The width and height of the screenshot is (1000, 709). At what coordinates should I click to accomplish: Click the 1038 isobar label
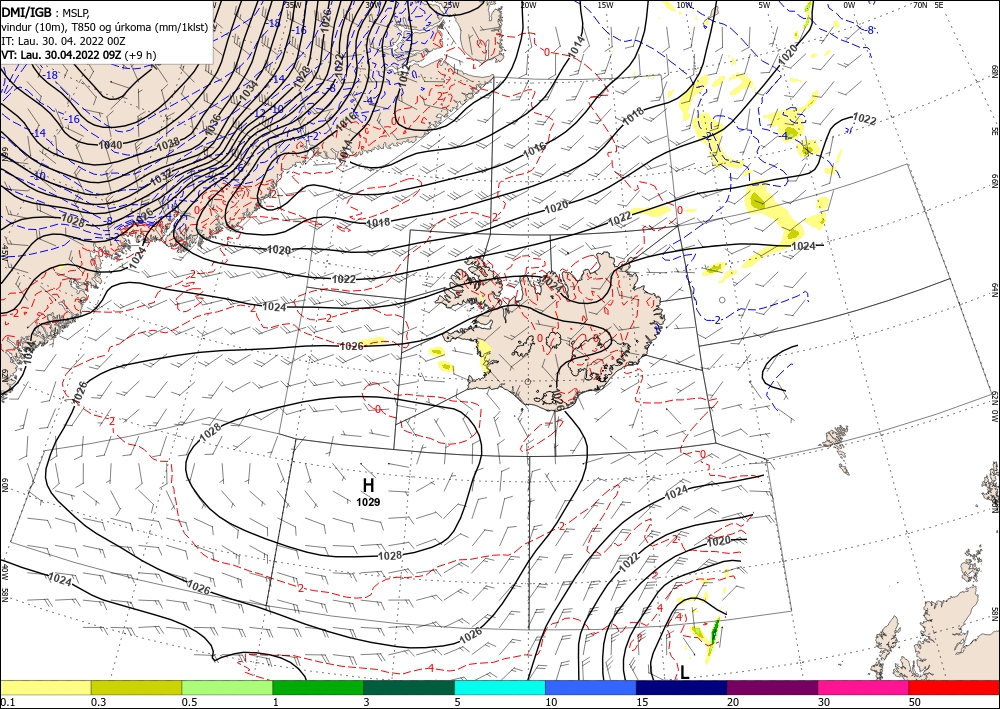coord(168,144)
